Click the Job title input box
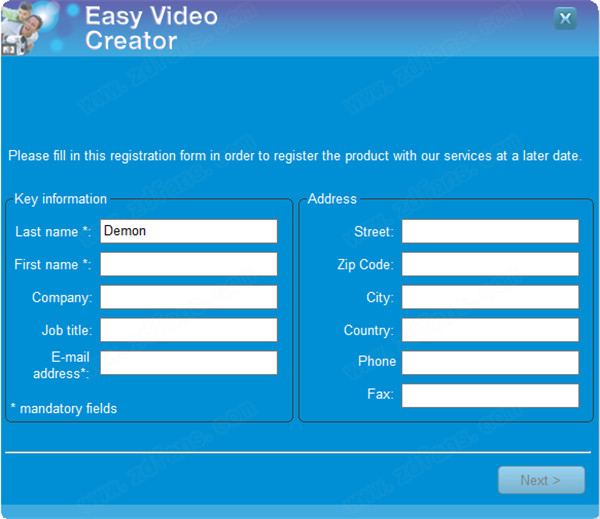The height and width of the screenshot is (519, 600). pyautogui.click(x=189, y=330)
